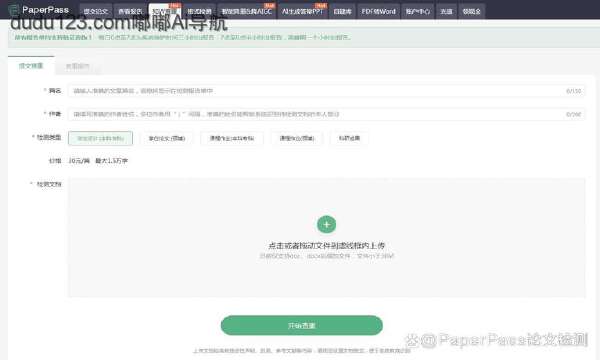600x360 pixels.
Task: Choose the 科研成果 detection type option
Action: coord(349,138)
